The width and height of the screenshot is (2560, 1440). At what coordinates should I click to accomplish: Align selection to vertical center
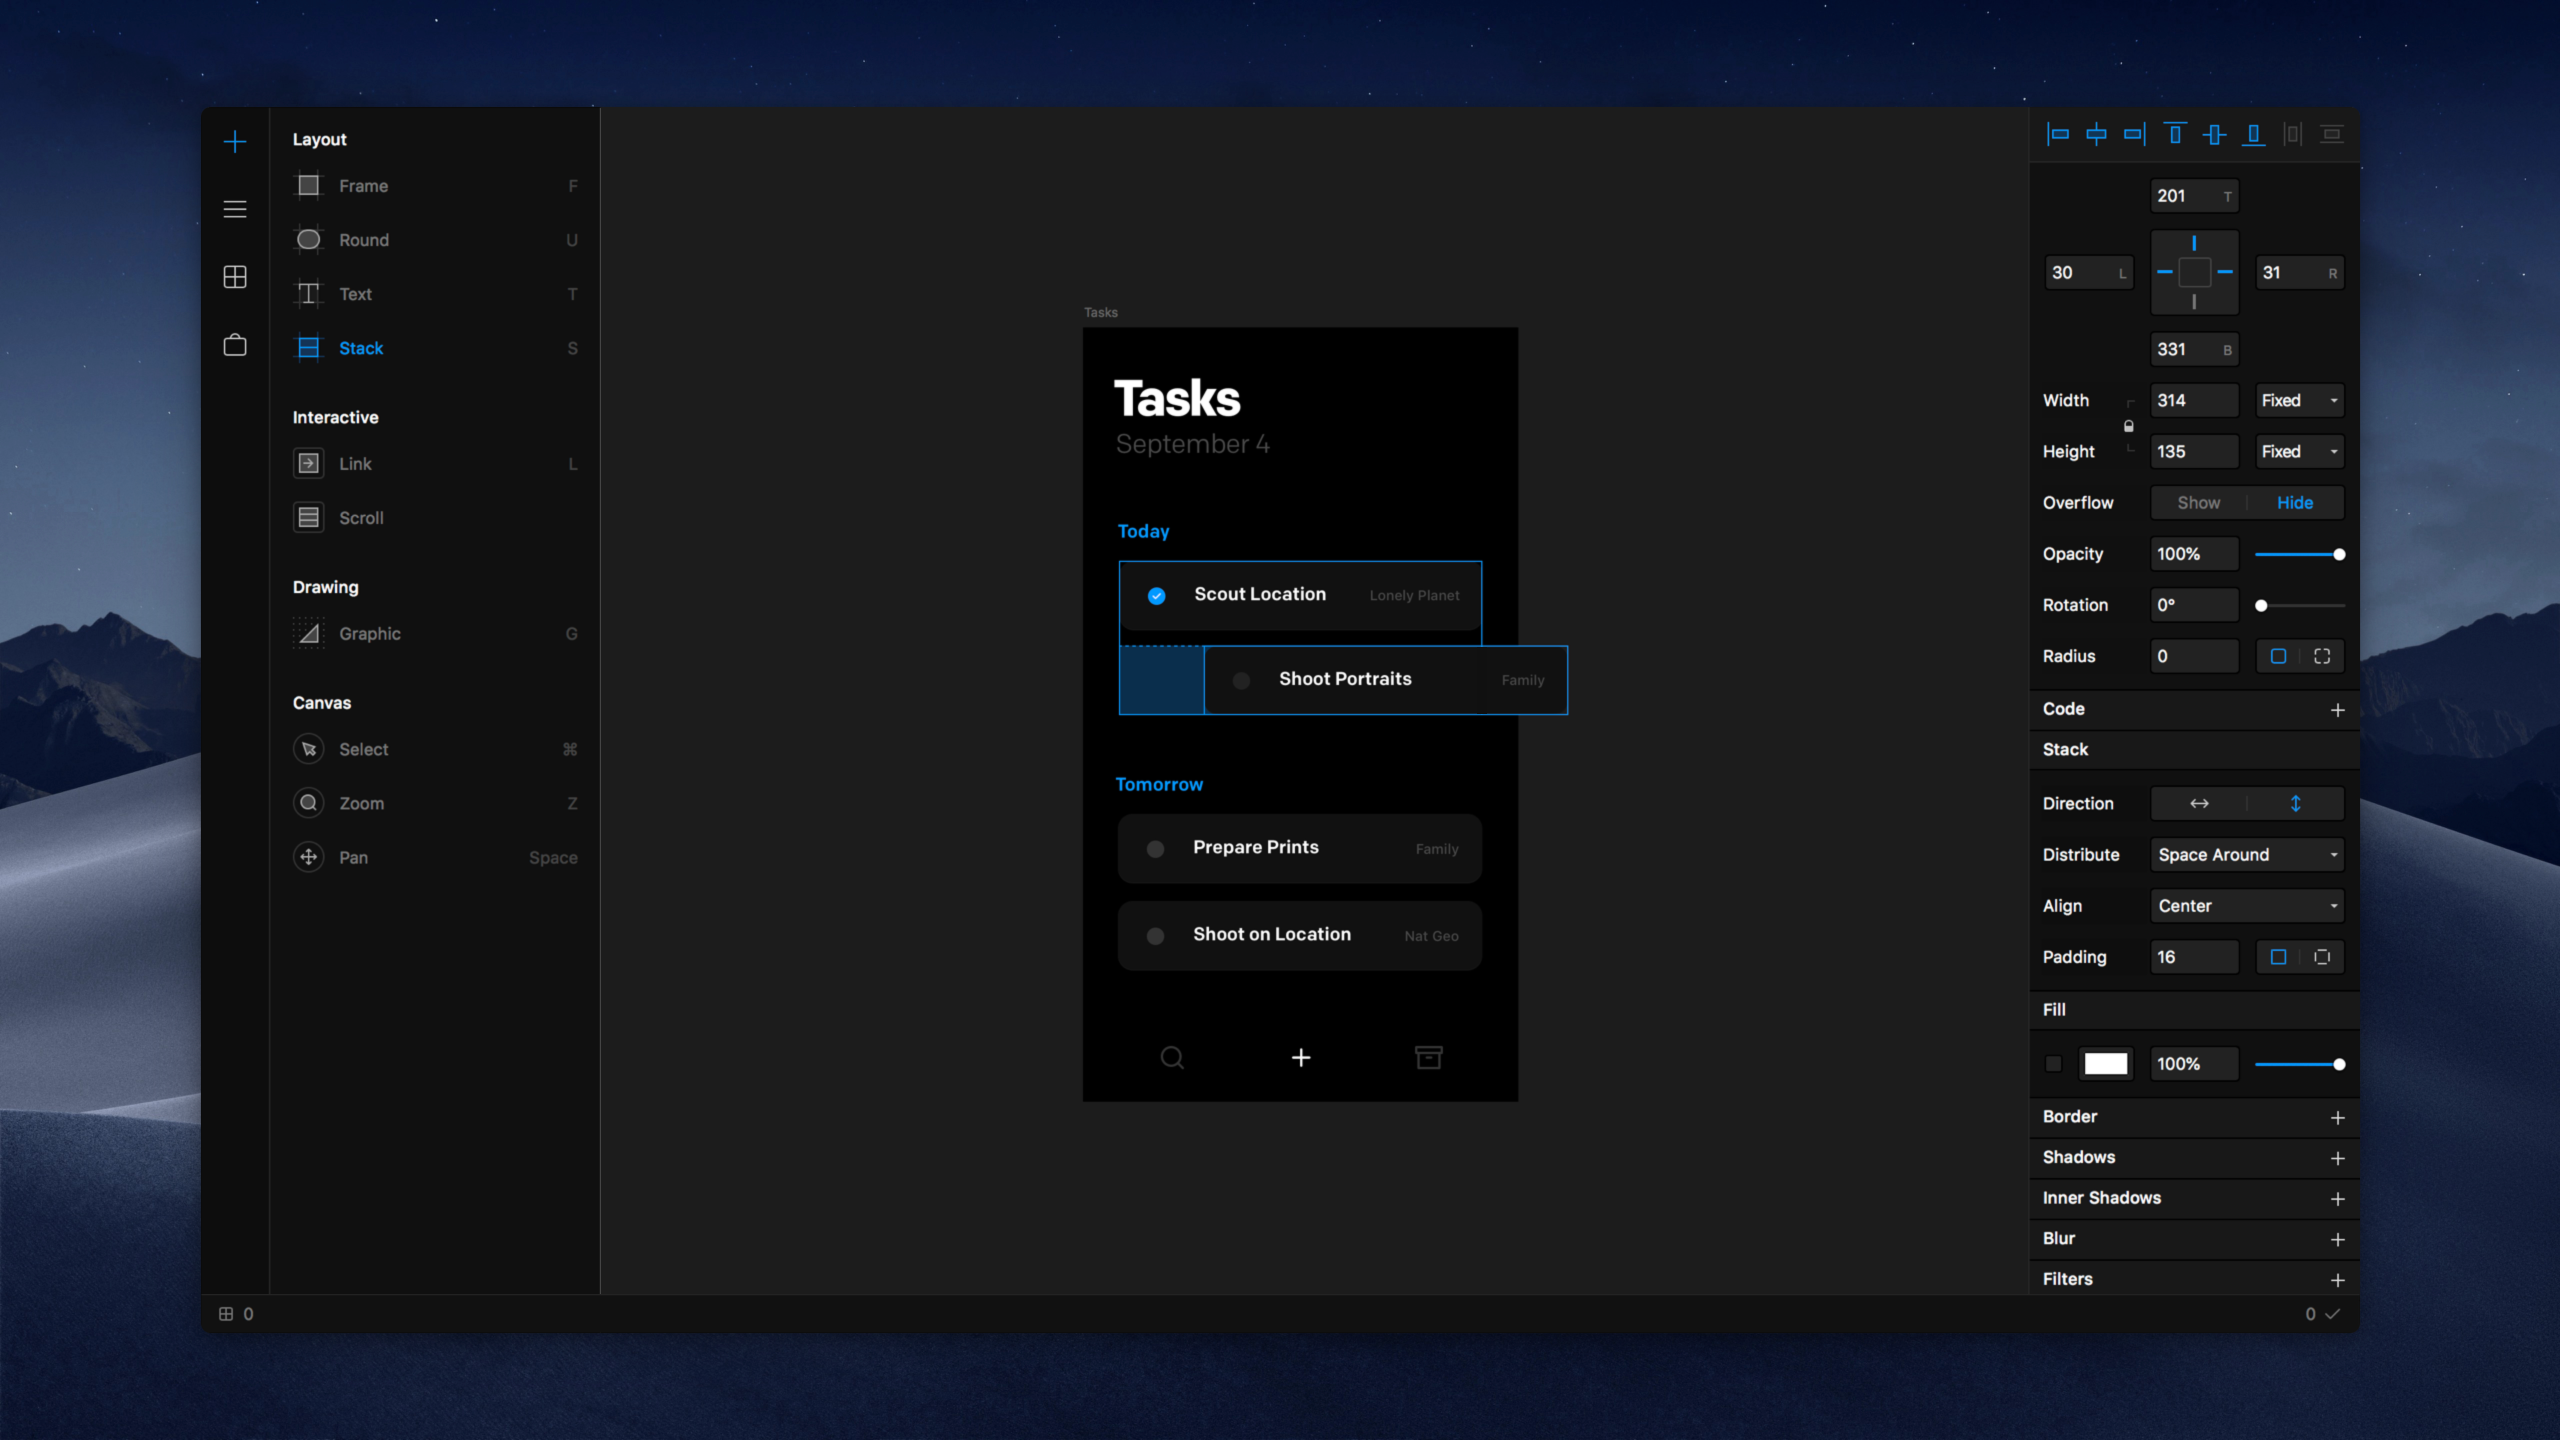(2214, 133)
